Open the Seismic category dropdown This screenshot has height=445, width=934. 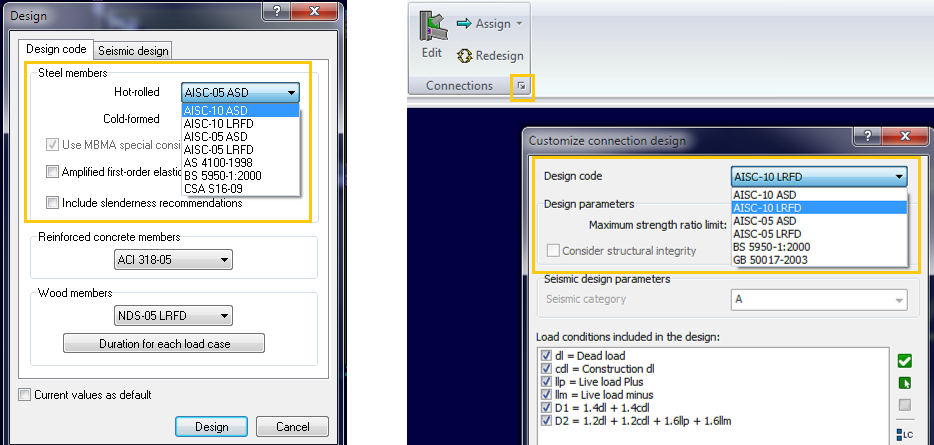[x=819, y=300]
